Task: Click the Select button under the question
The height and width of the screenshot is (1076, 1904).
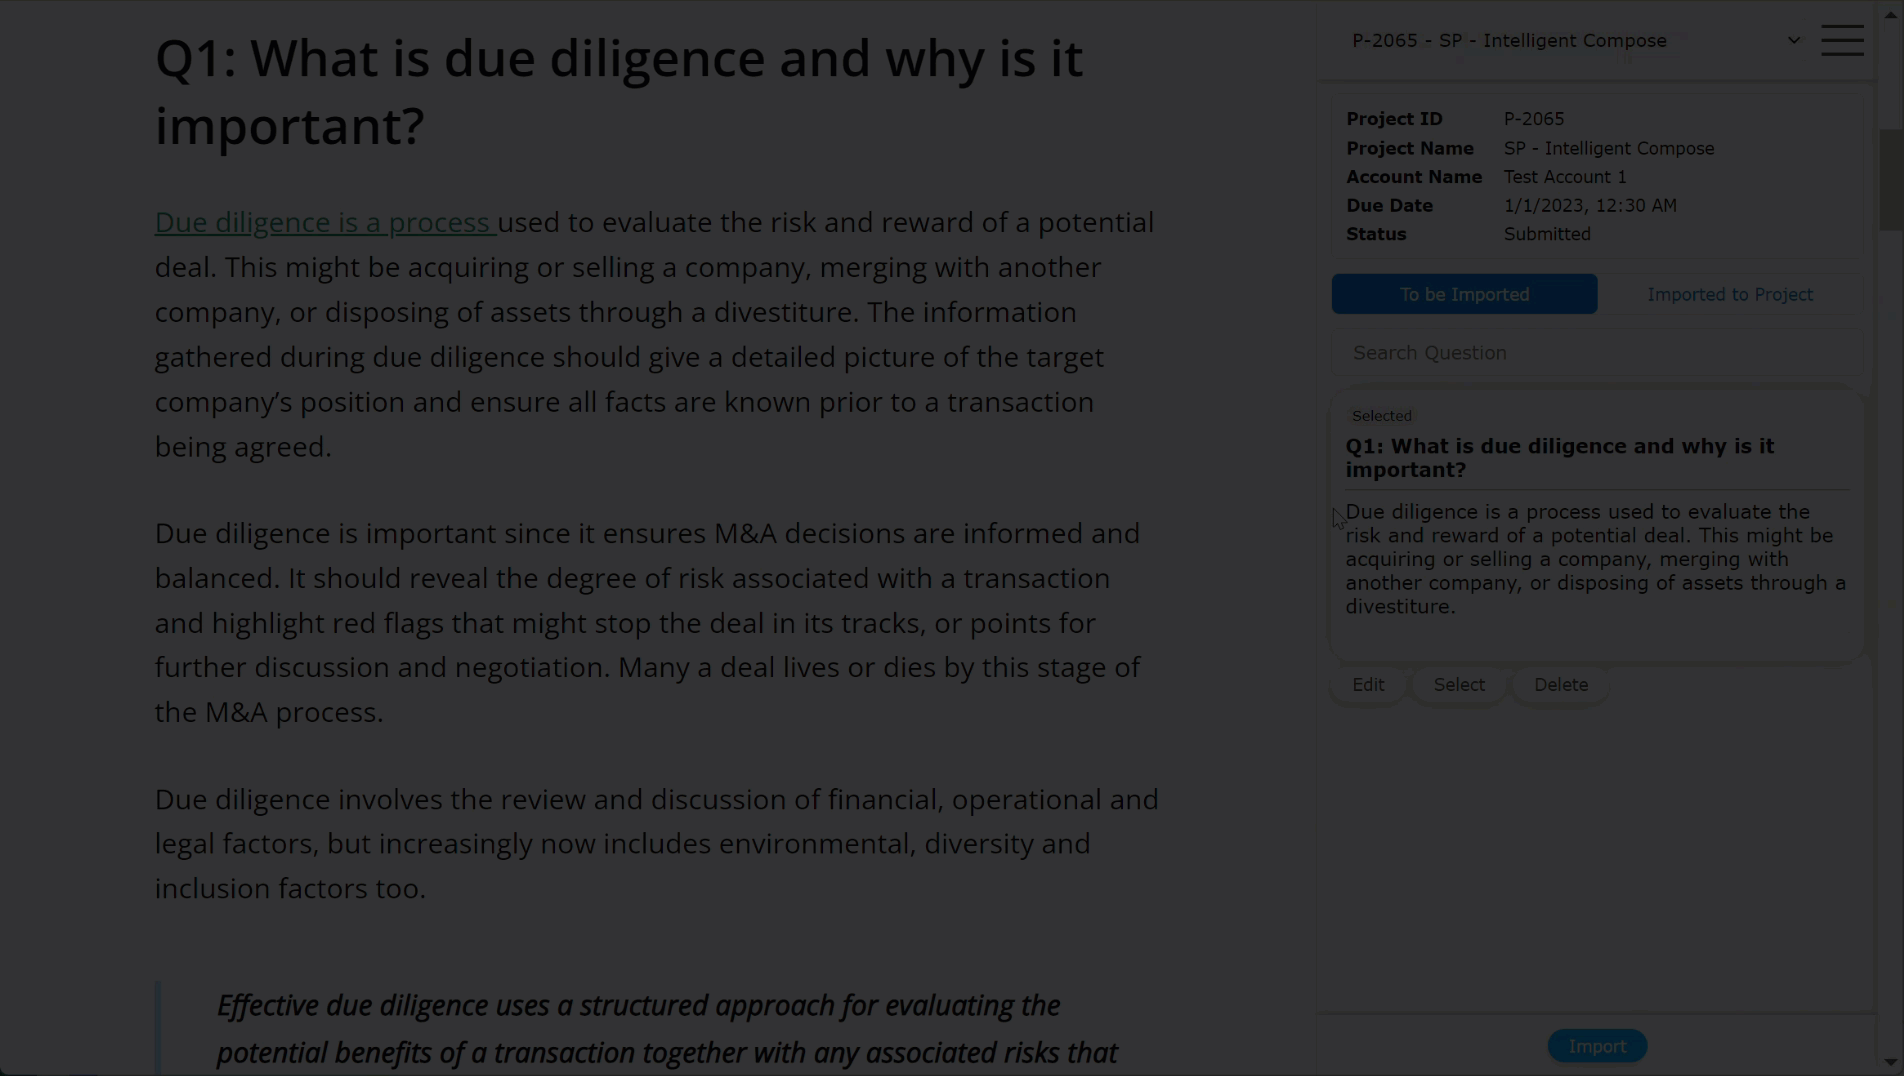Action: 1459,685
